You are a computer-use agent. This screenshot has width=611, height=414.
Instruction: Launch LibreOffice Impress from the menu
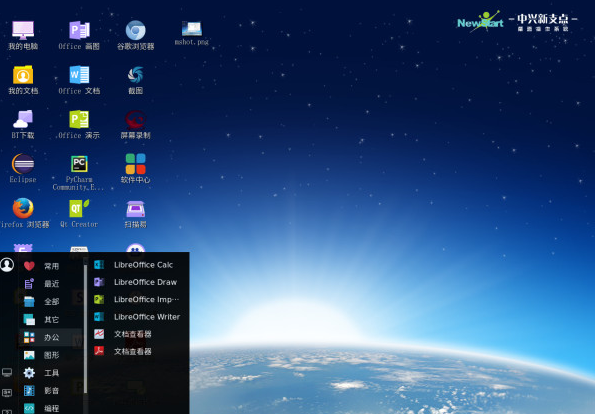(138, 299)
